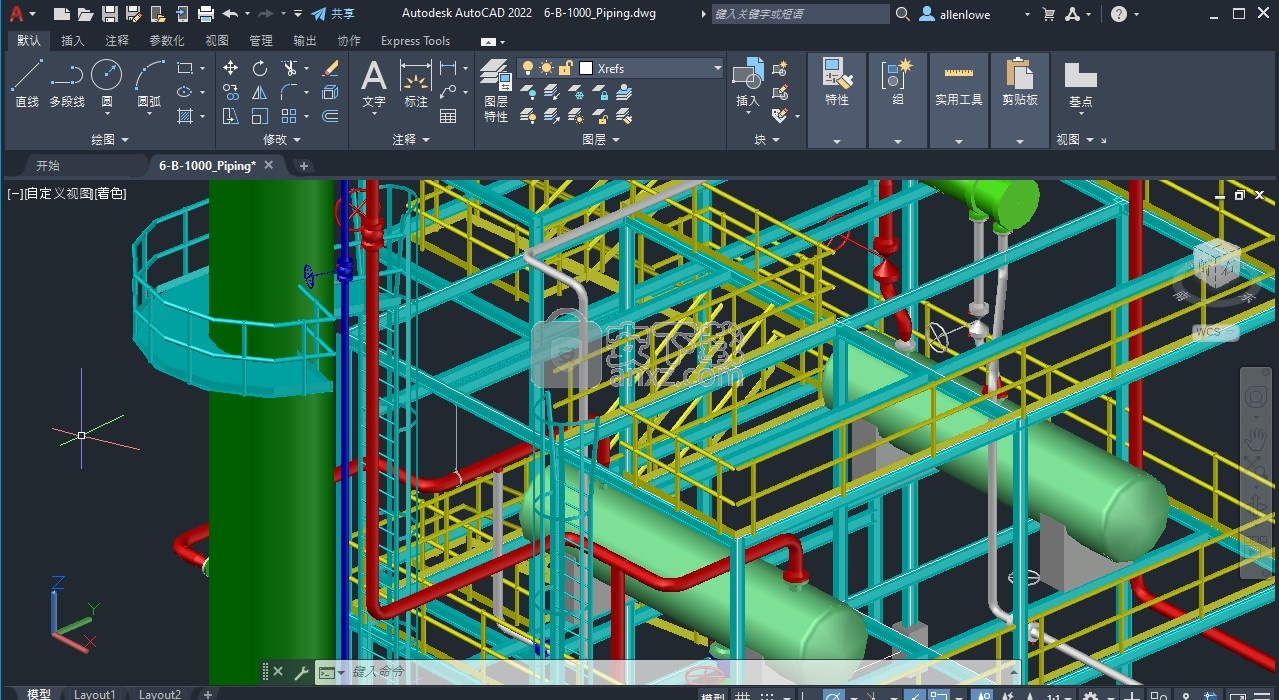Open the AutoCAD application menu
This screenshot has height=700, width=1279.
21,14
